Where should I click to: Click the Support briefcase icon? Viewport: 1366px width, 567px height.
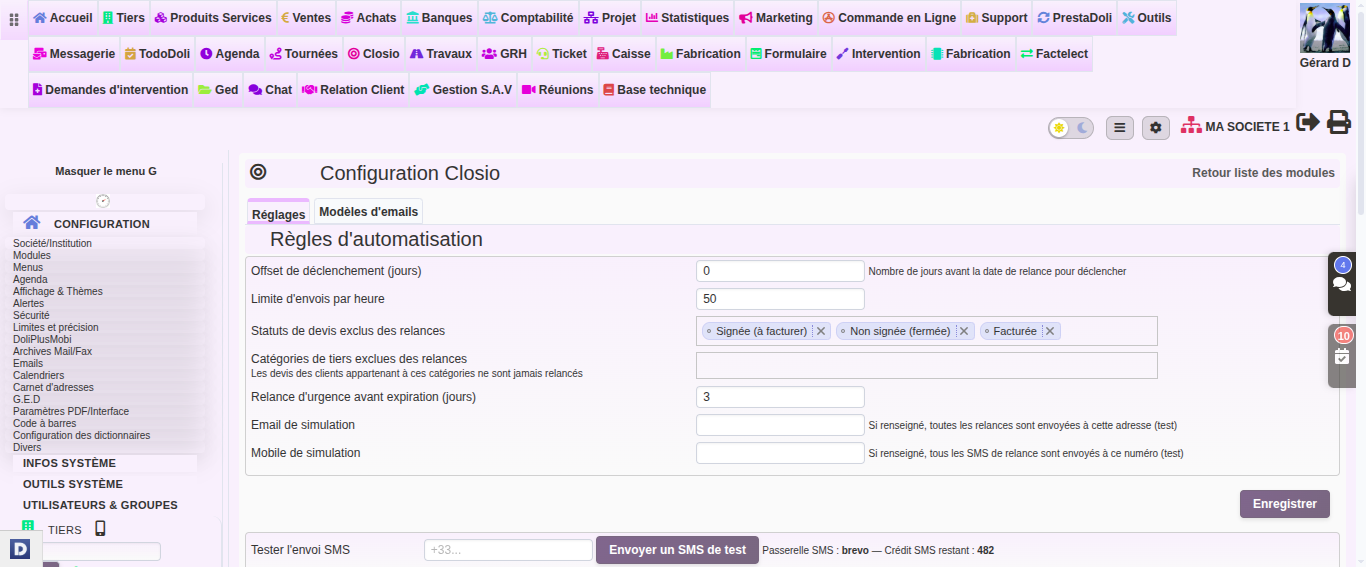(x=971, y=18)
